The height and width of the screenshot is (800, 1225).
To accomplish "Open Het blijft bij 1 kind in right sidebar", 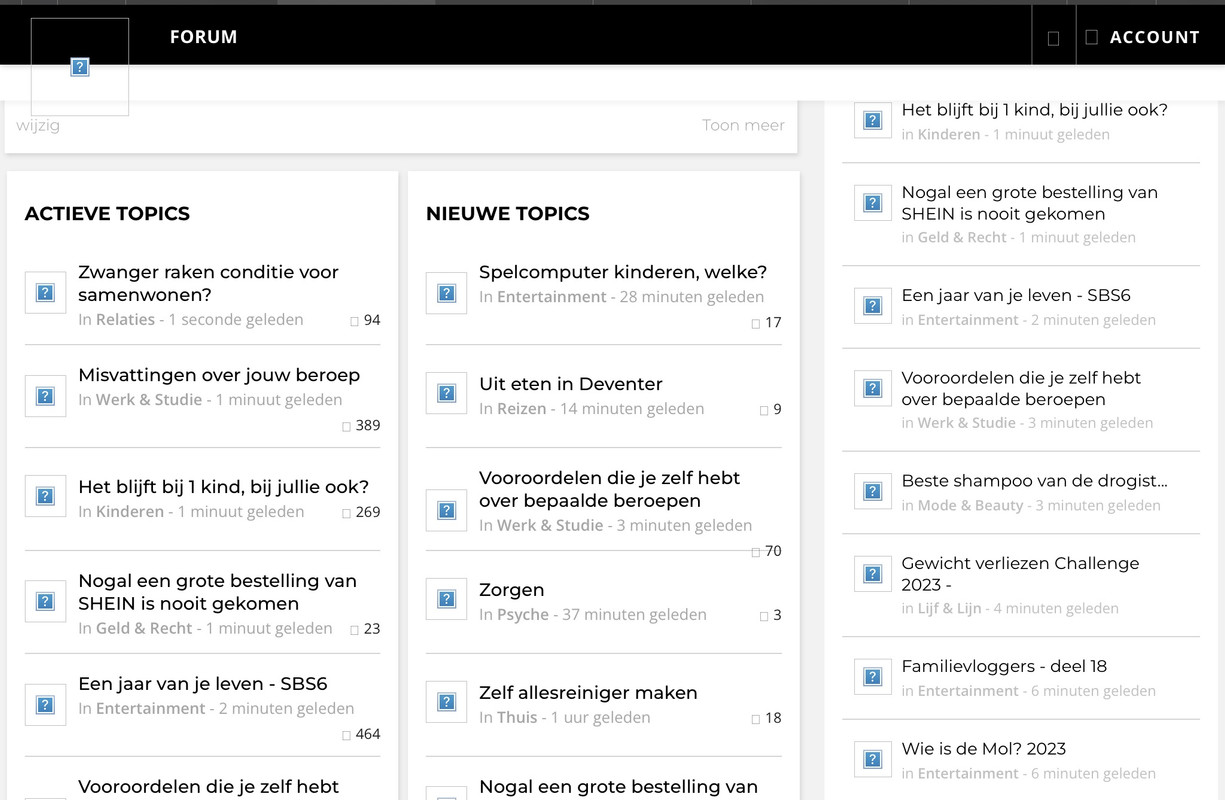I will pyautogui.click(x=1035, y=110).
